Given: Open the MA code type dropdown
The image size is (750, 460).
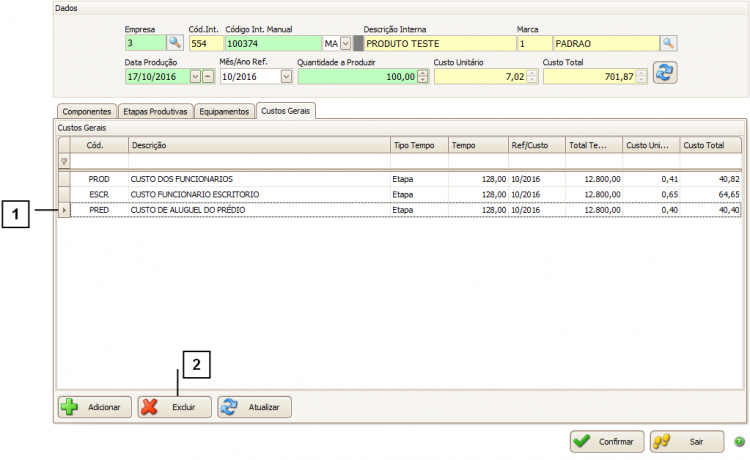Looking at the screenshot, I should [345, 43].
